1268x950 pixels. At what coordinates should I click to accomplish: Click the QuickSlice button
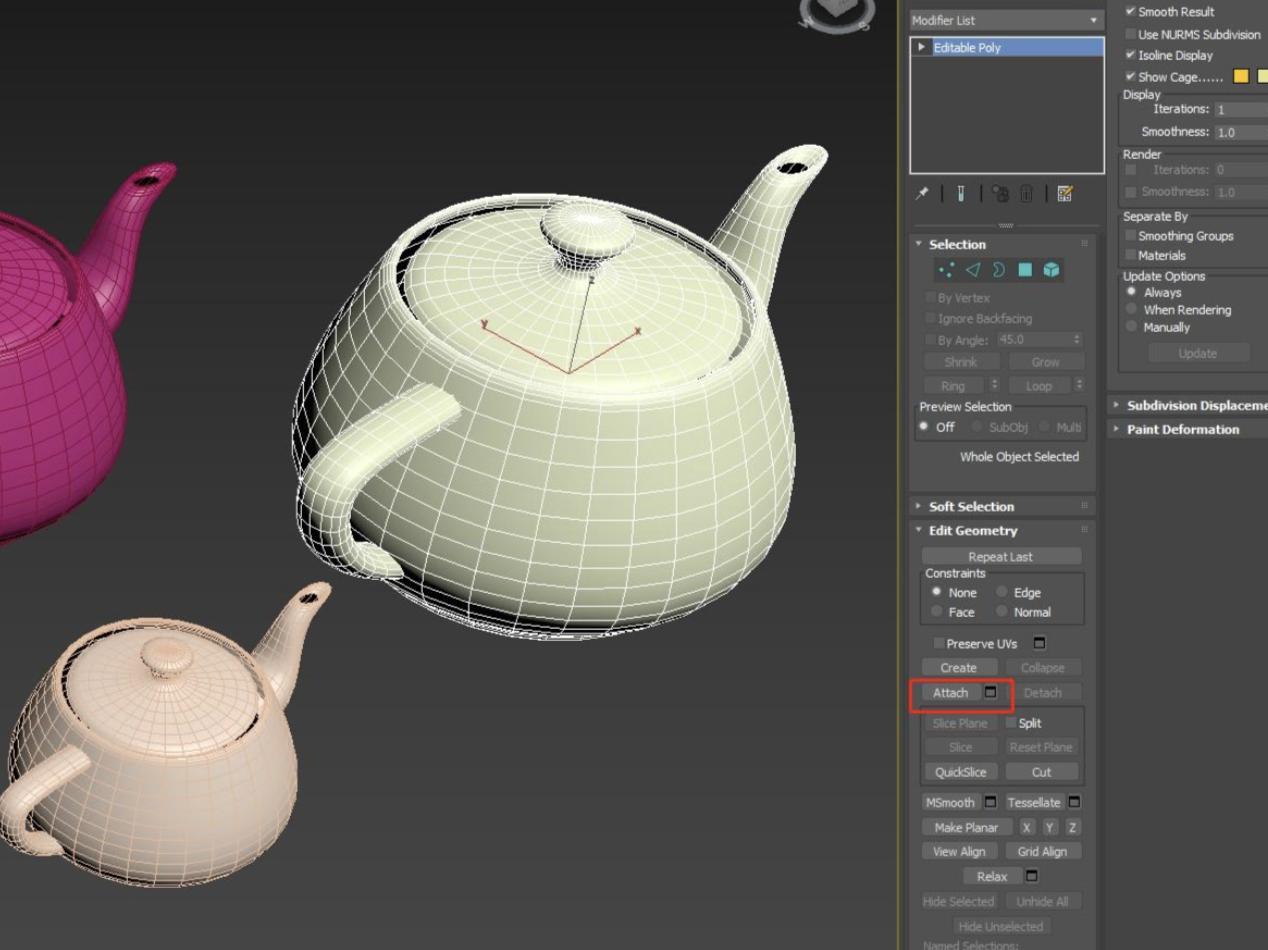(x=960, y=772)
